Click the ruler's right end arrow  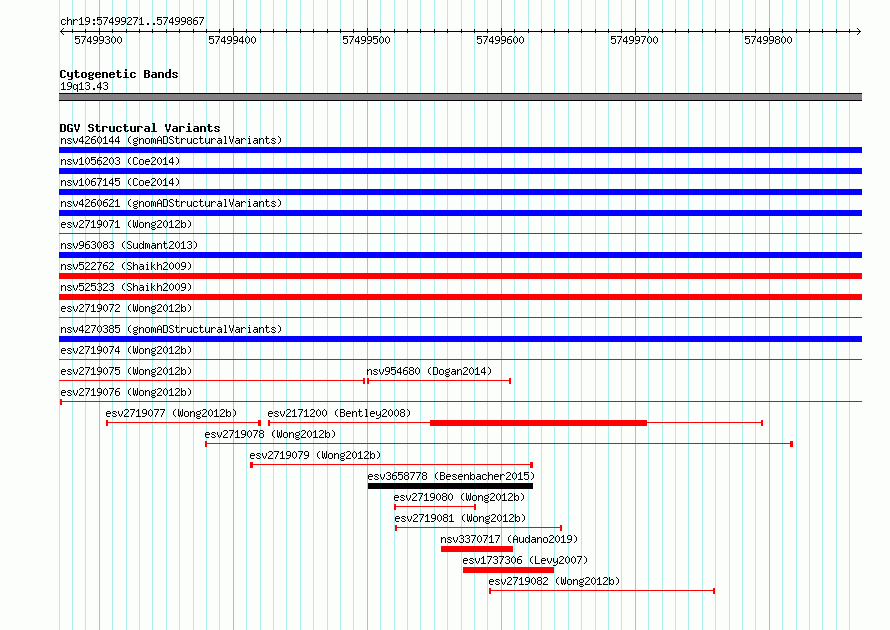[859, 31]
